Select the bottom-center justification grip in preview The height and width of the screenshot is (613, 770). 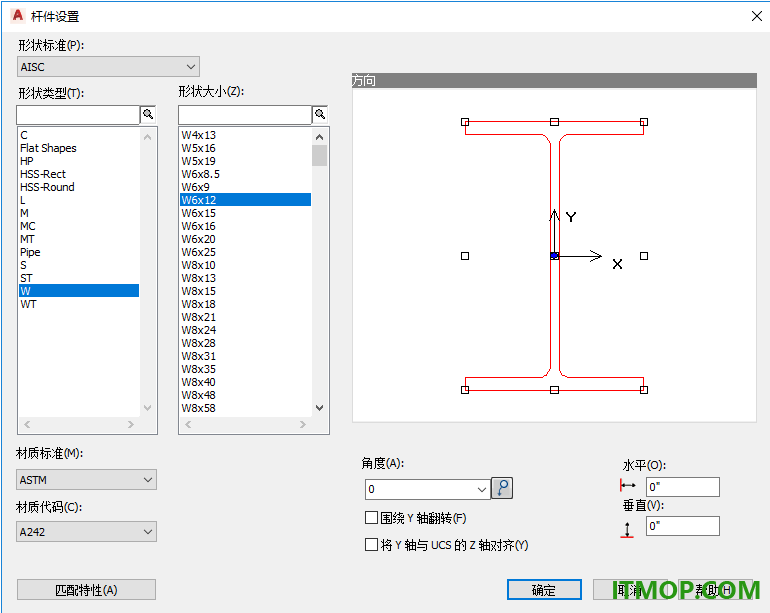554,390
